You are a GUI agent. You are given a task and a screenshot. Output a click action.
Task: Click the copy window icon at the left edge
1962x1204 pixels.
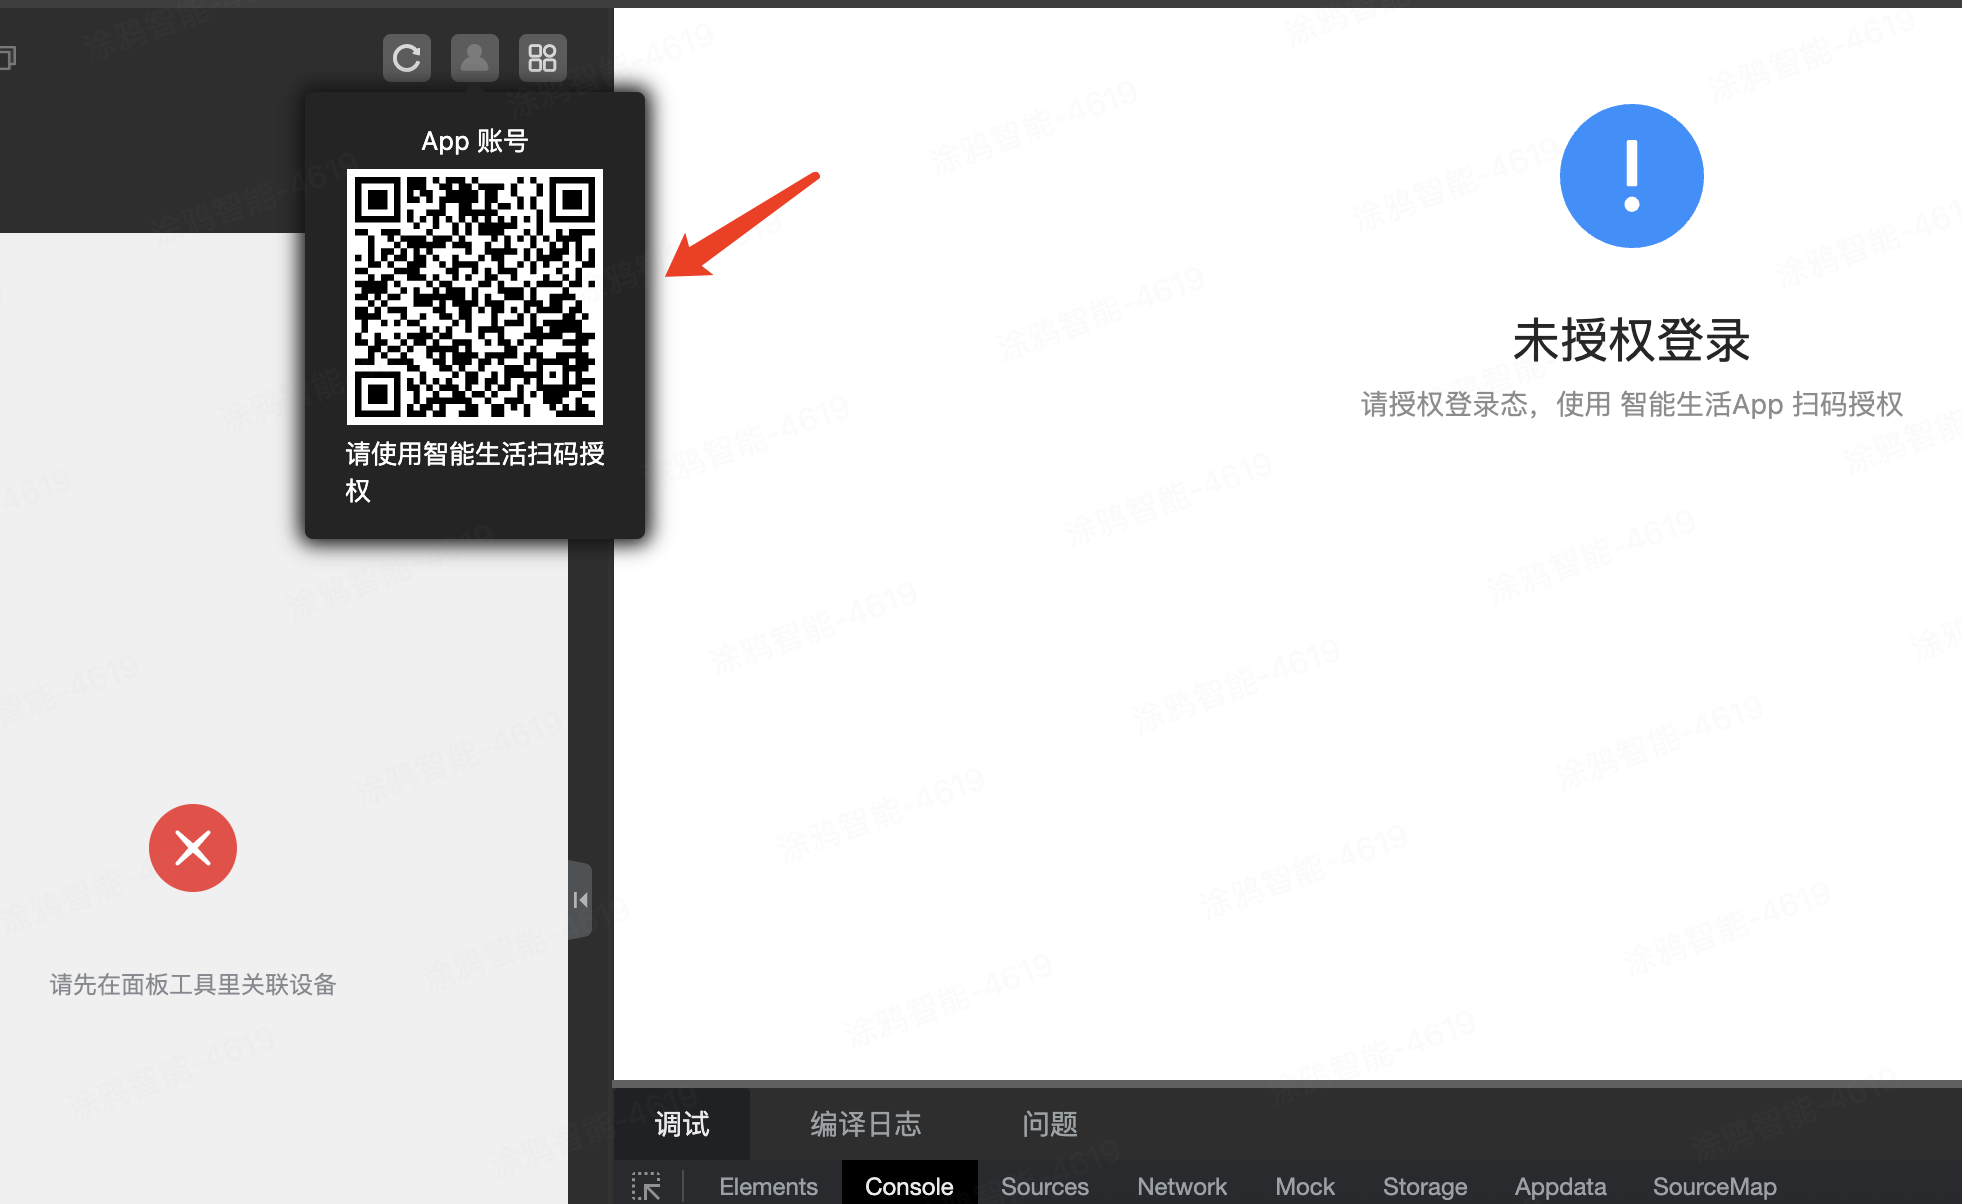tap(7, 58)
